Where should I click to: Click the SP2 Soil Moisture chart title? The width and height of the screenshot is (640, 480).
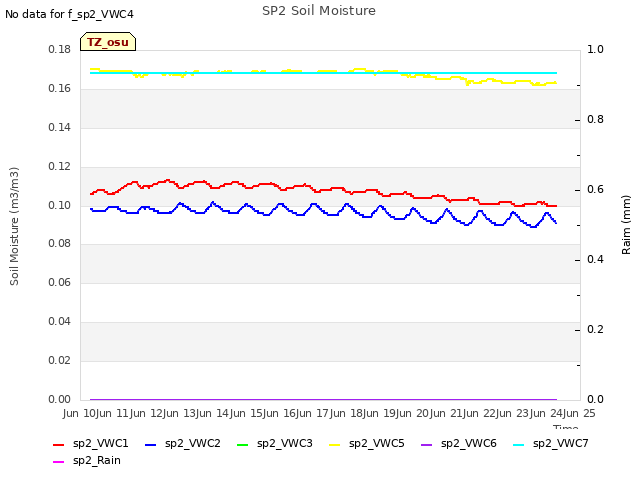pos(319,11)
